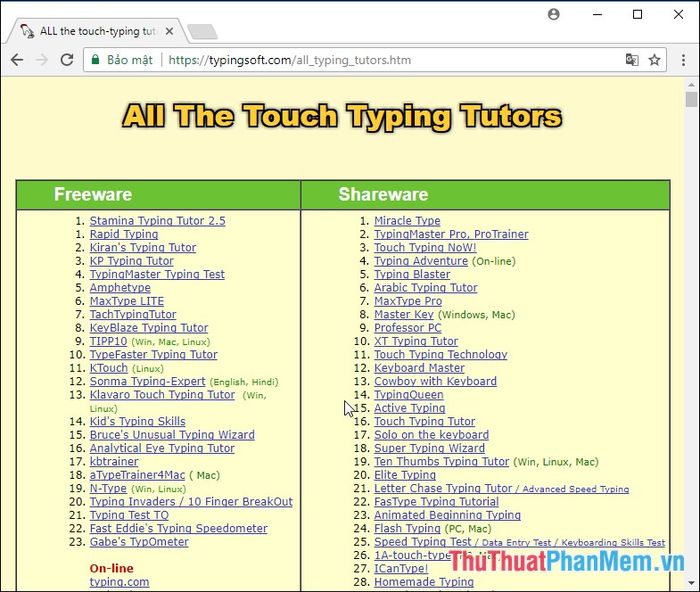Open the Stamina Typing Tutor 2.5 link
Screen dimensions: 700x592
[x=158, y=221]
